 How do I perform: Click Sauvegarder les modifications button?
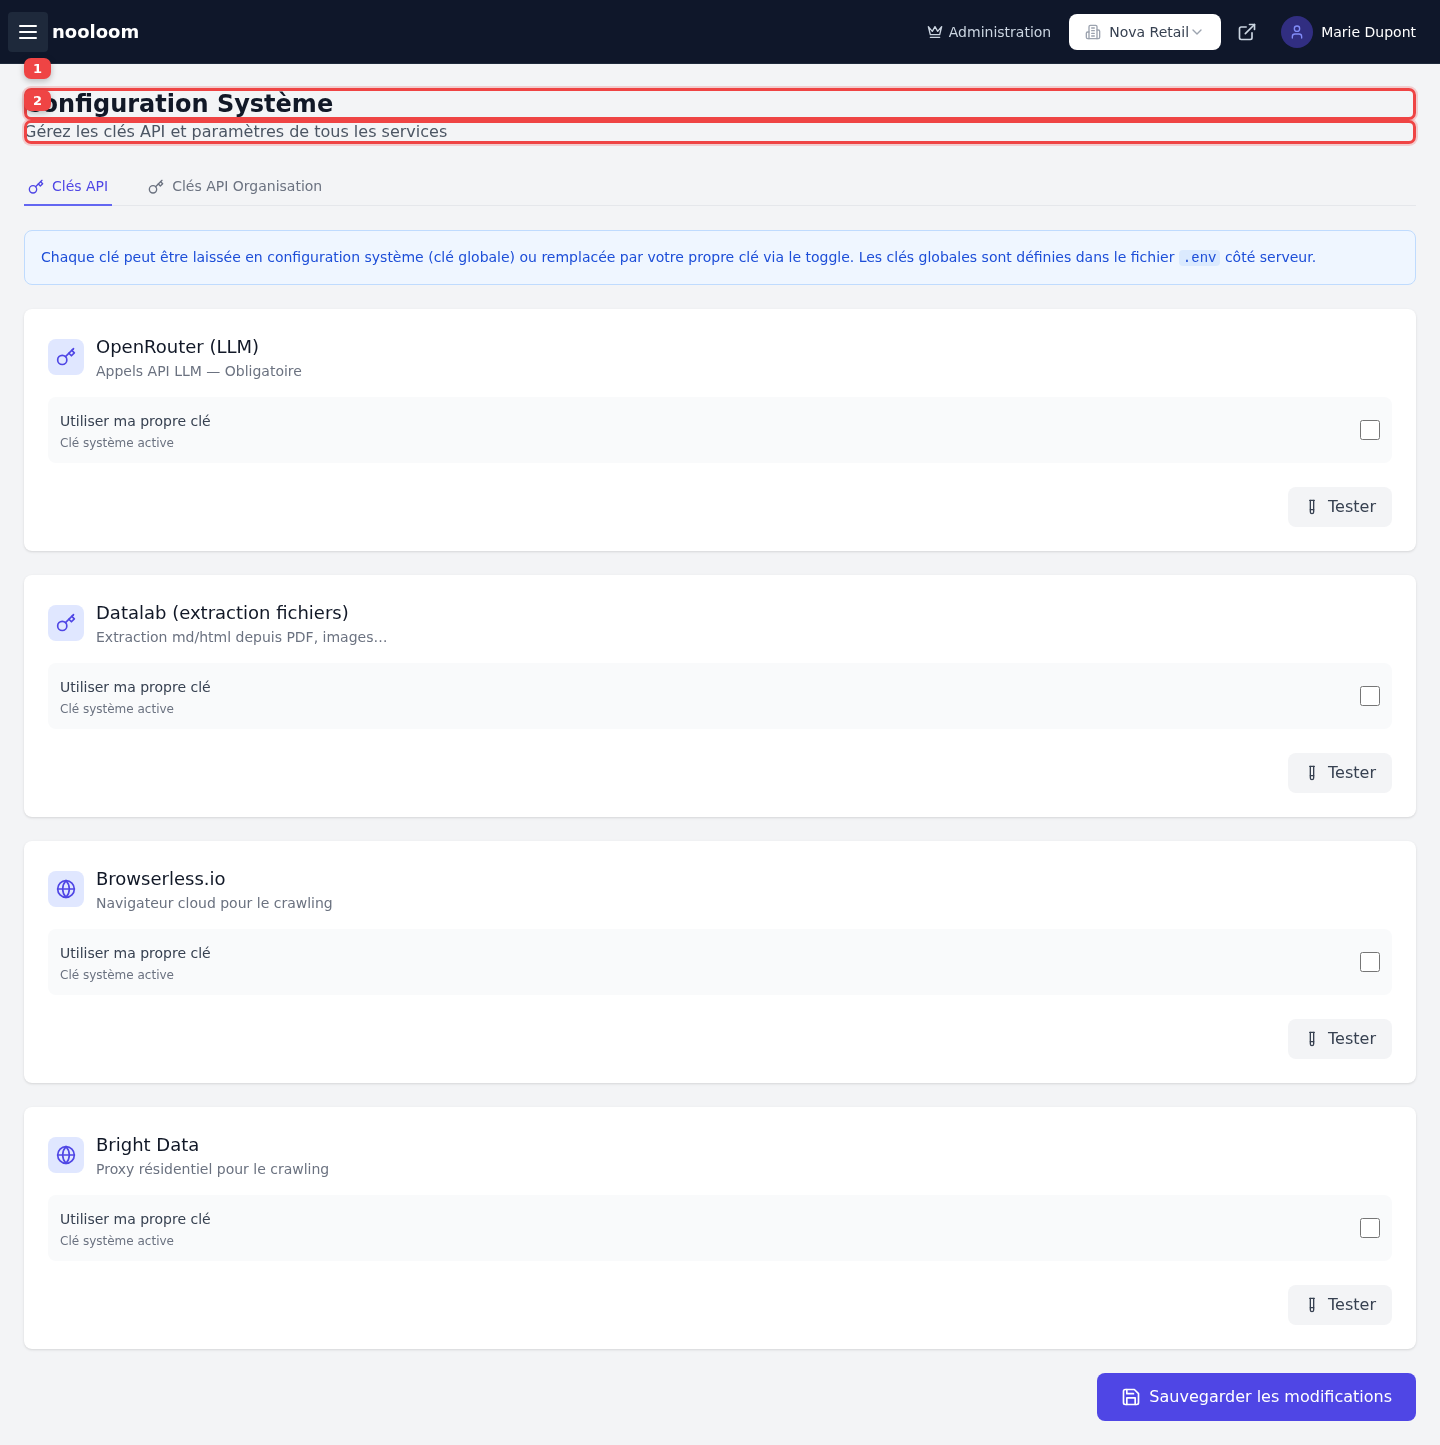pos(1256,1397)
